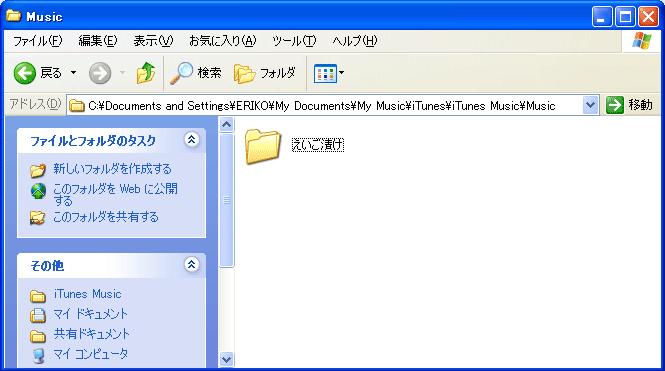665x371 pixels.
Task: Click 新しいフォルダを作成する link
Action: (x=112, y=169)
